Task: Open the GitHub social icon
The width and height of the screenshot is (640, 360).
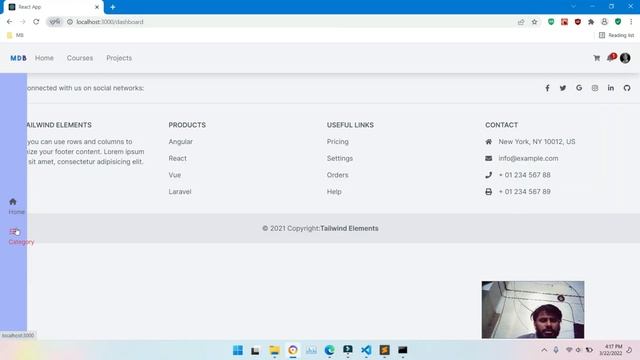Action: (x=627, y=88)
